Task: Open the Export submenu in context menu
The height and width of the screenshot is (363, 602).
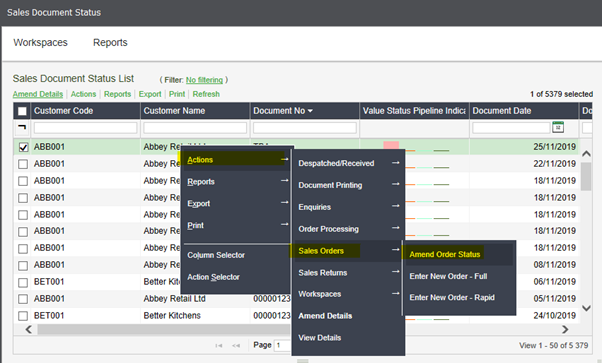Action: coord(236,204)
